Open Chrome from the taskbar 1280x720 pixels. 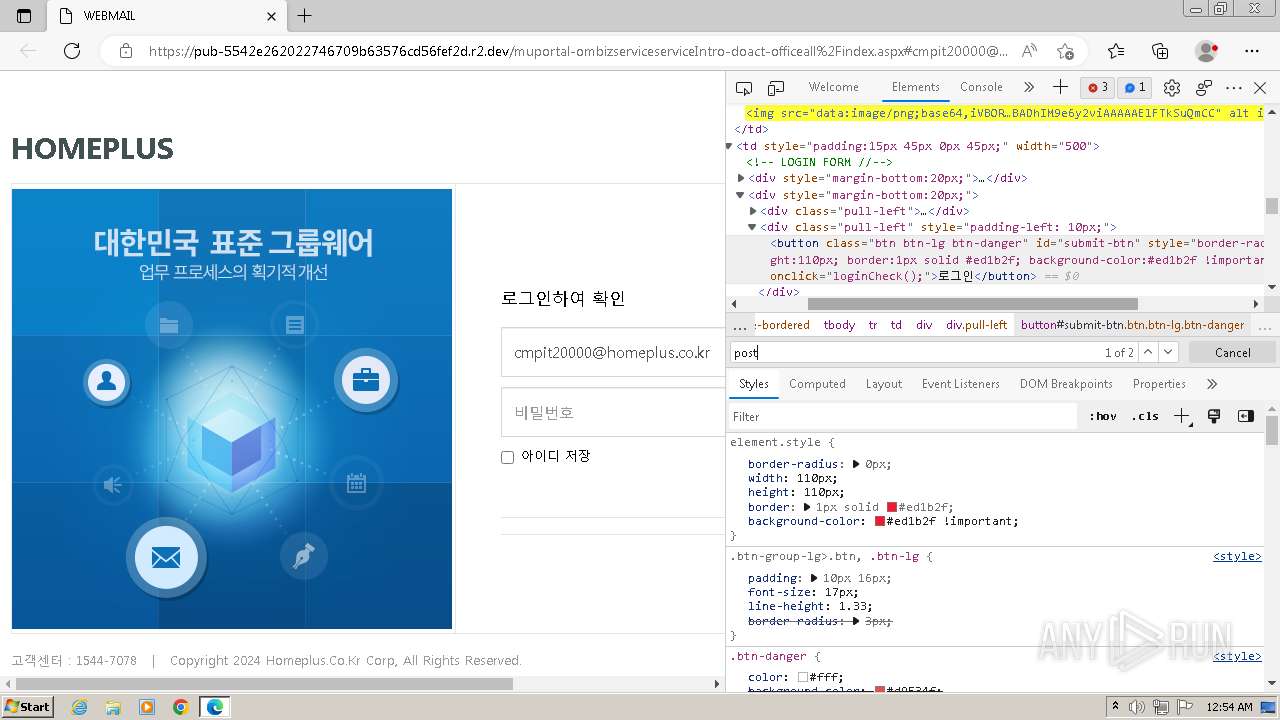[x=180, y=707]
